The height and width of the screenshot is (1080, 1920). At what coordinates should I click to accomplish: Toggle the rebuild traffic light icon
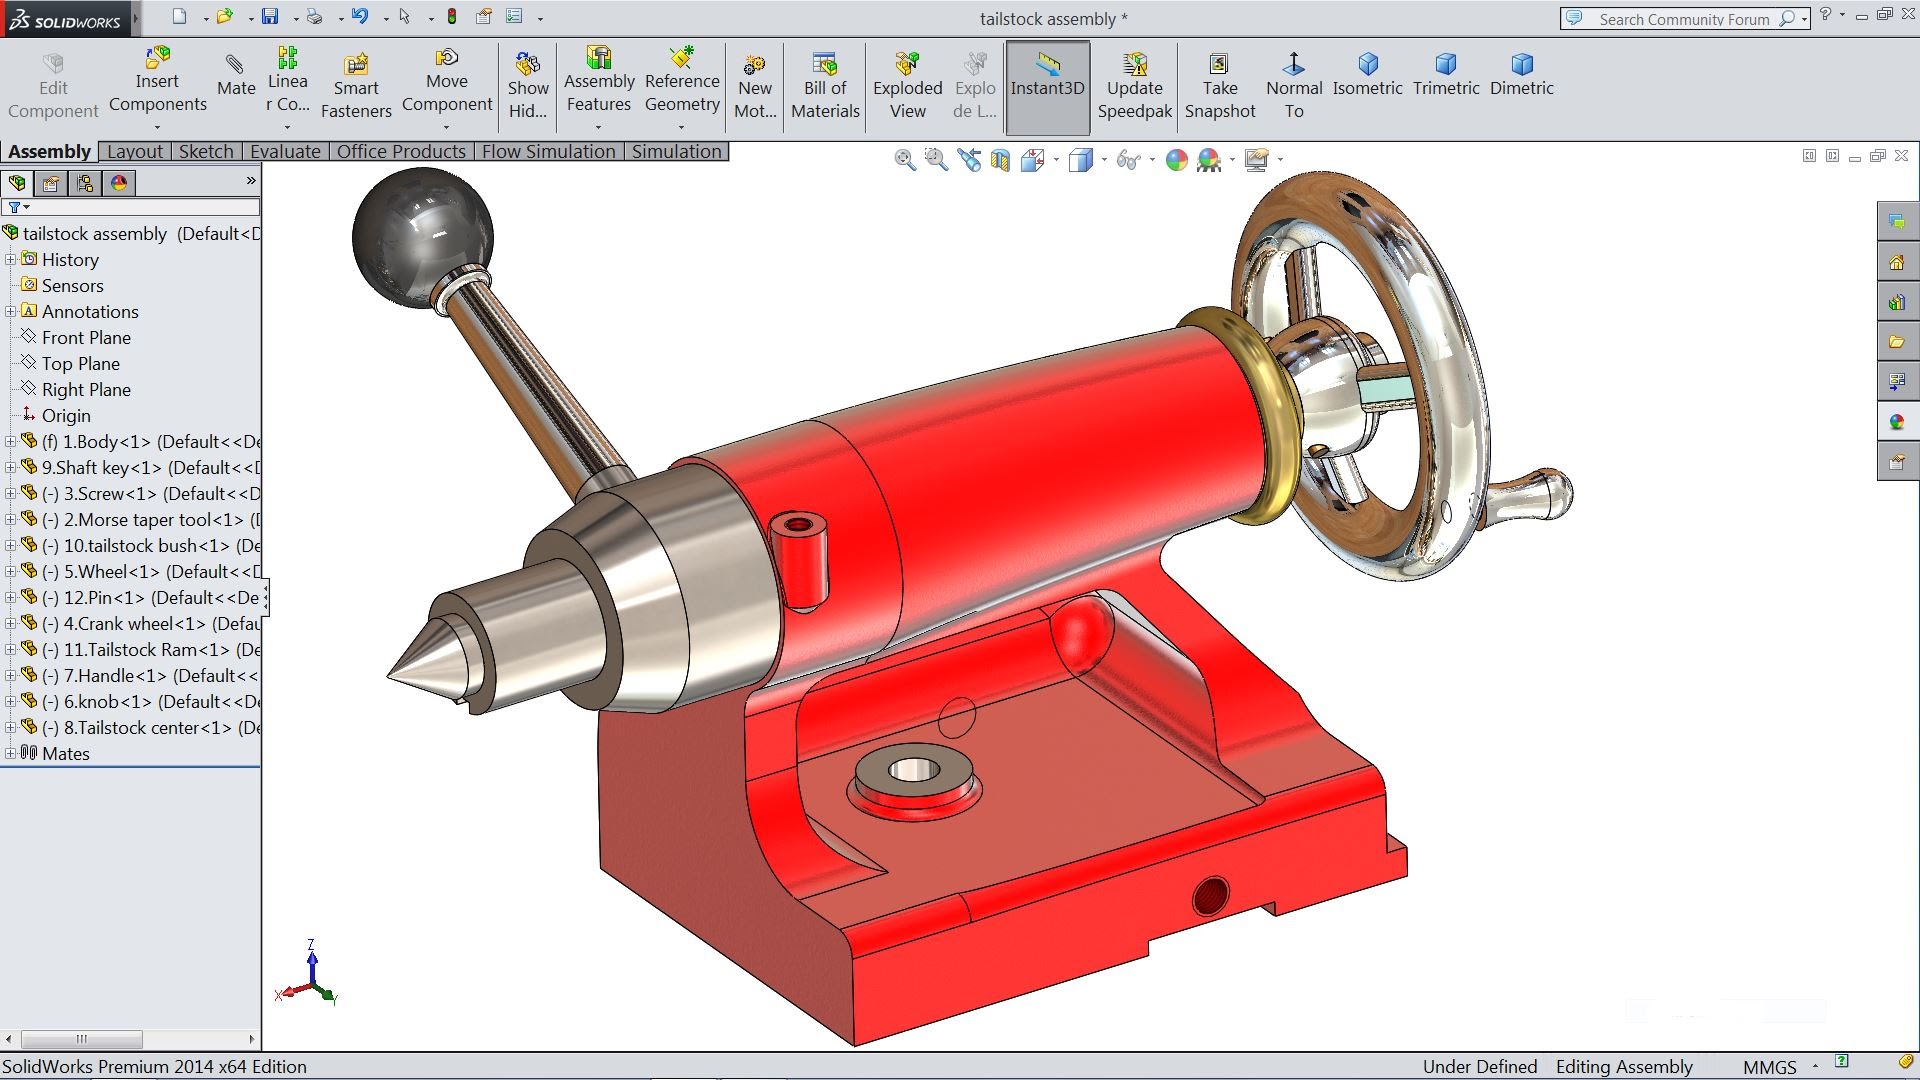click(452, 16)
